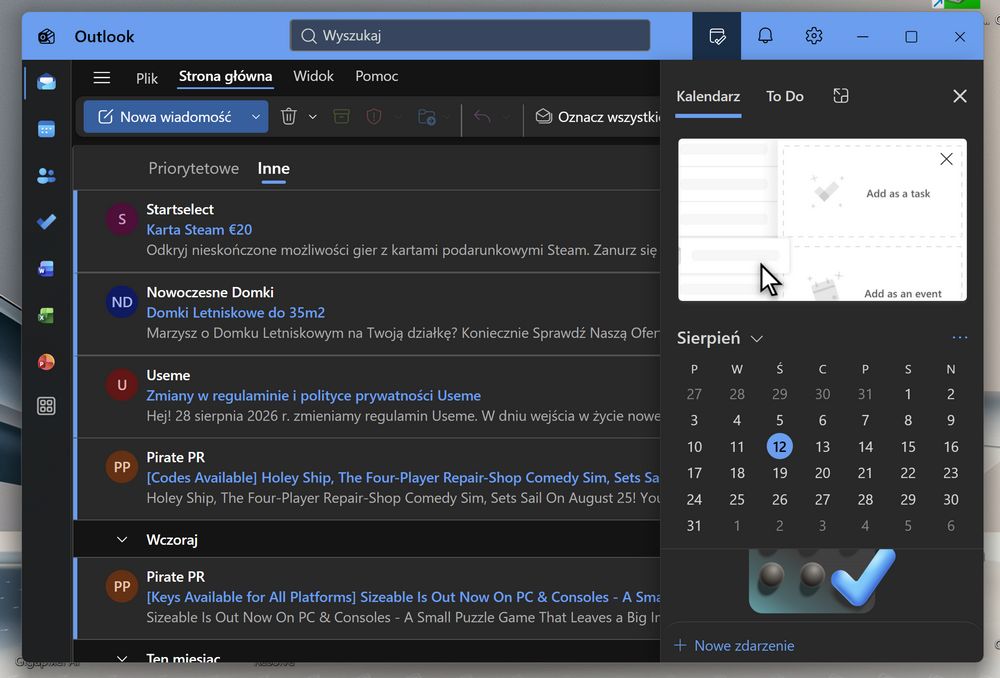
Task: Select the 31 in the last calendar week
Action: pyautogui.click(x=694, y=526)
